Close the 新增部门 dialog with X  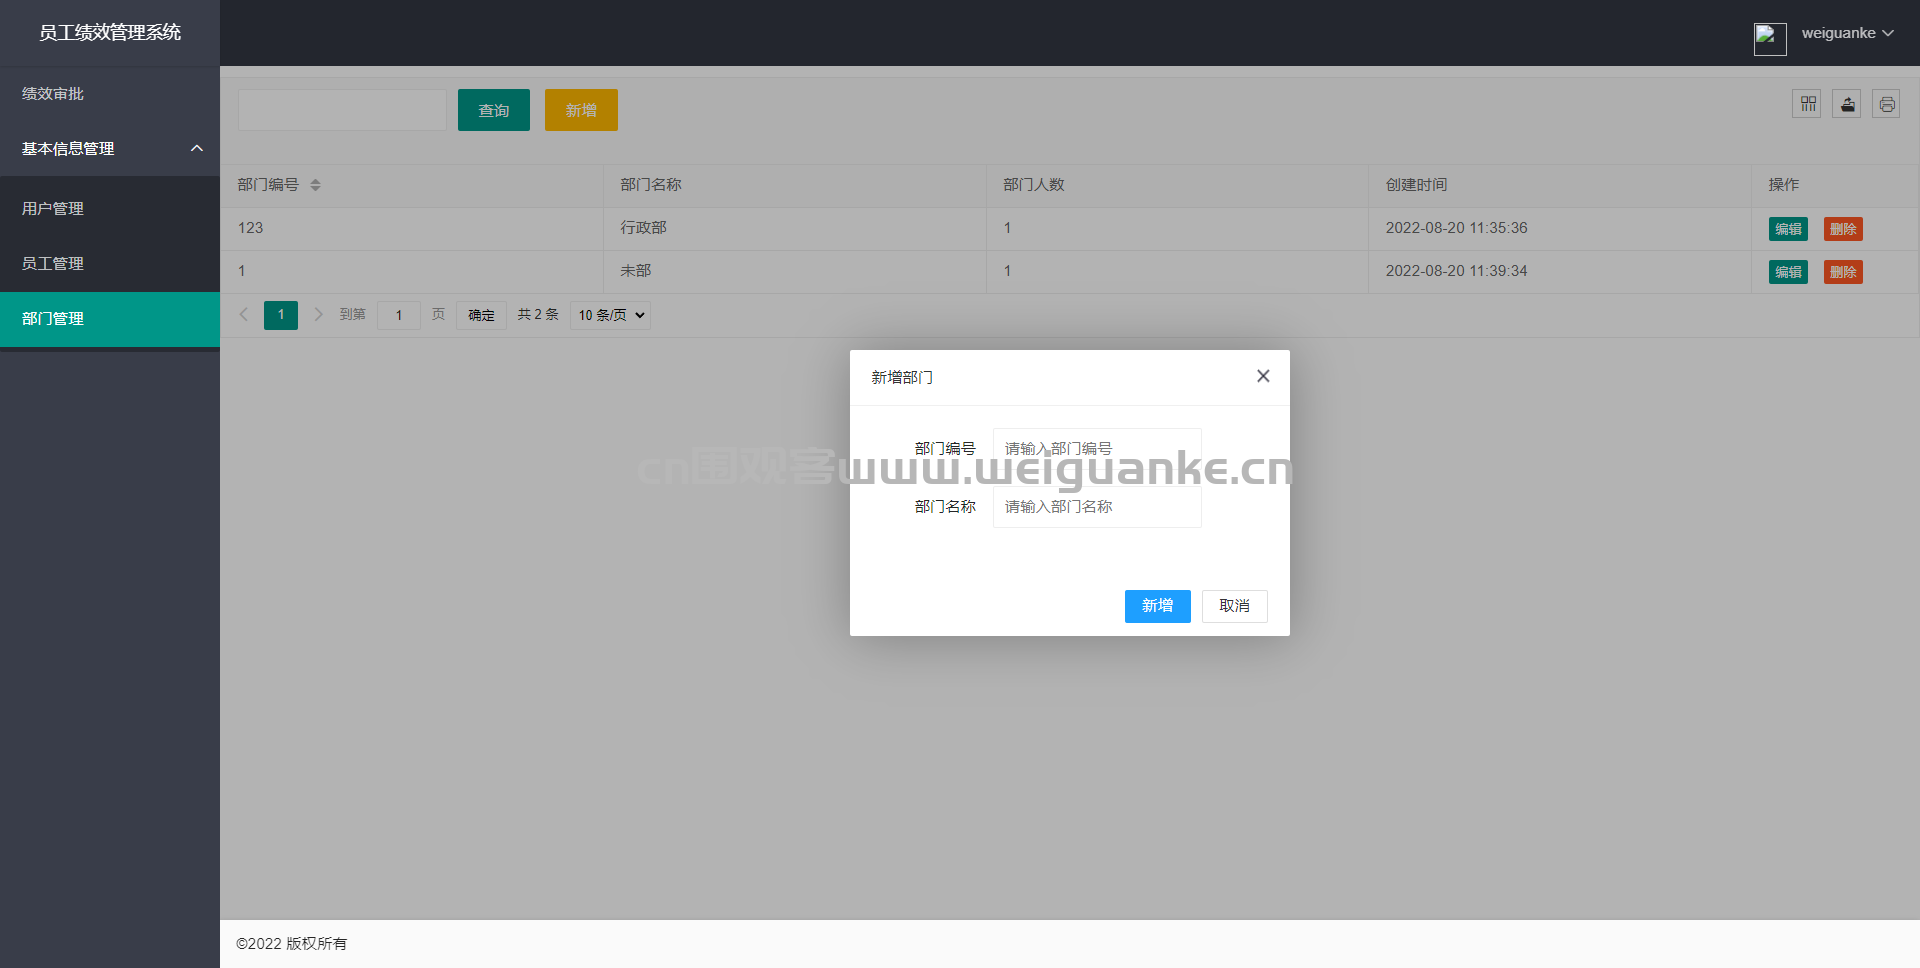pyautogui.click(x=1263, y=376)
